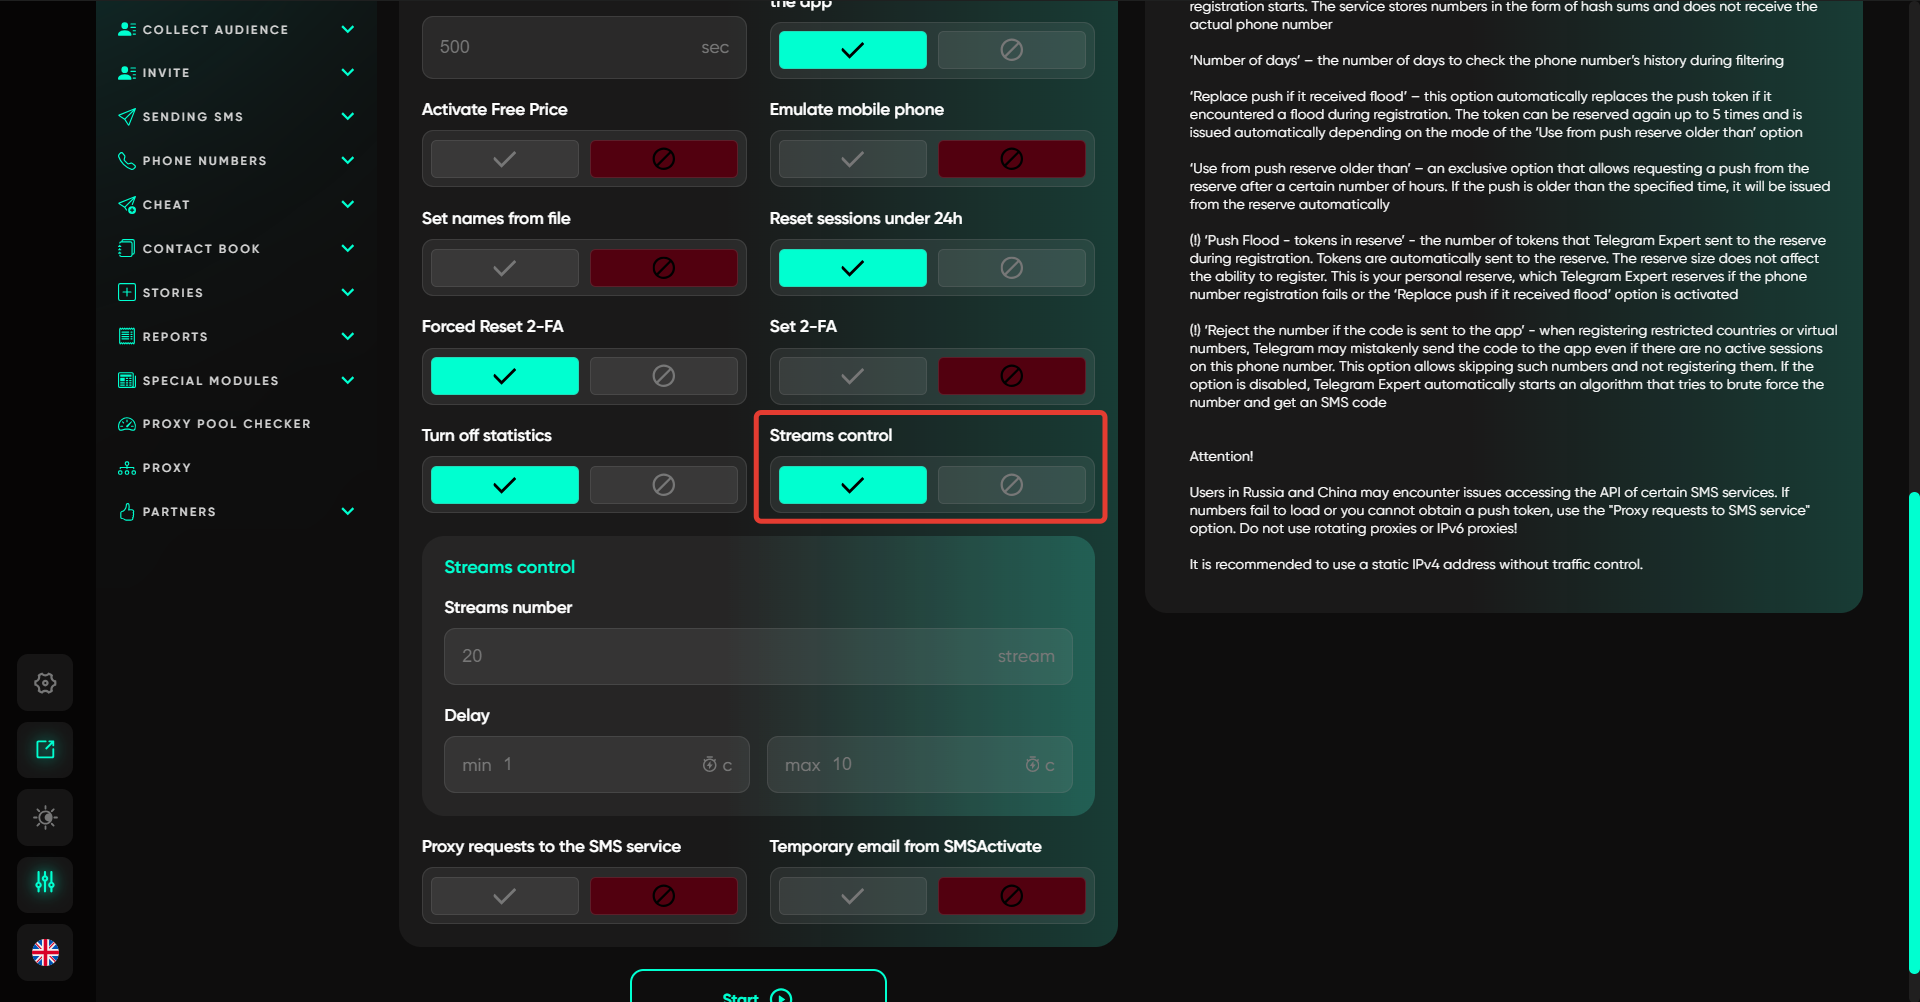Toggle the light/dark theme sun icon
This screenshot has height=1002, width=1920.
click(45, 817)
